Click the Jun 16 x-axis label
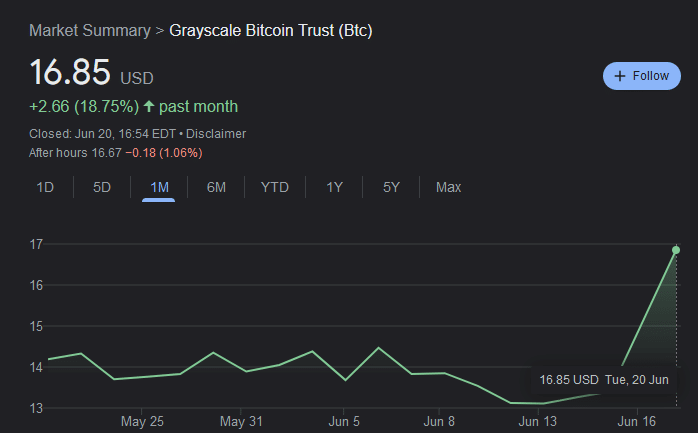The height and width of the screenshot is (433, 698). [x=637, y=421]
